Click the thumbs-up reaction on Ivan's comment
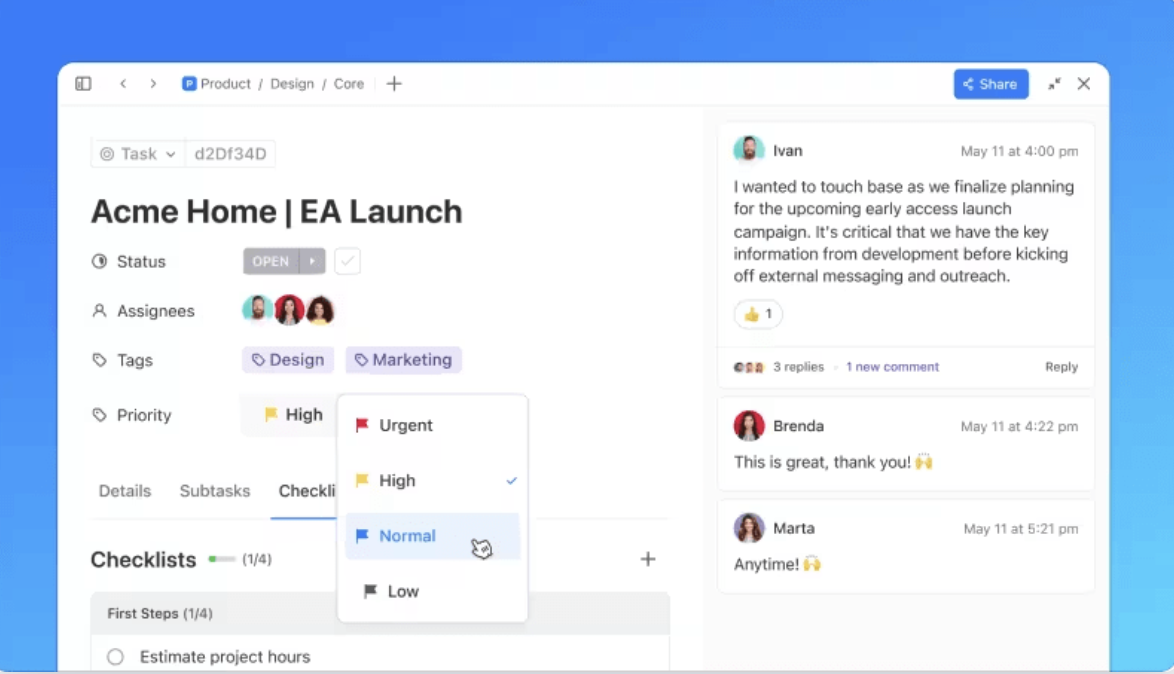Screen dimensions: 1174x674 (758, 314)
